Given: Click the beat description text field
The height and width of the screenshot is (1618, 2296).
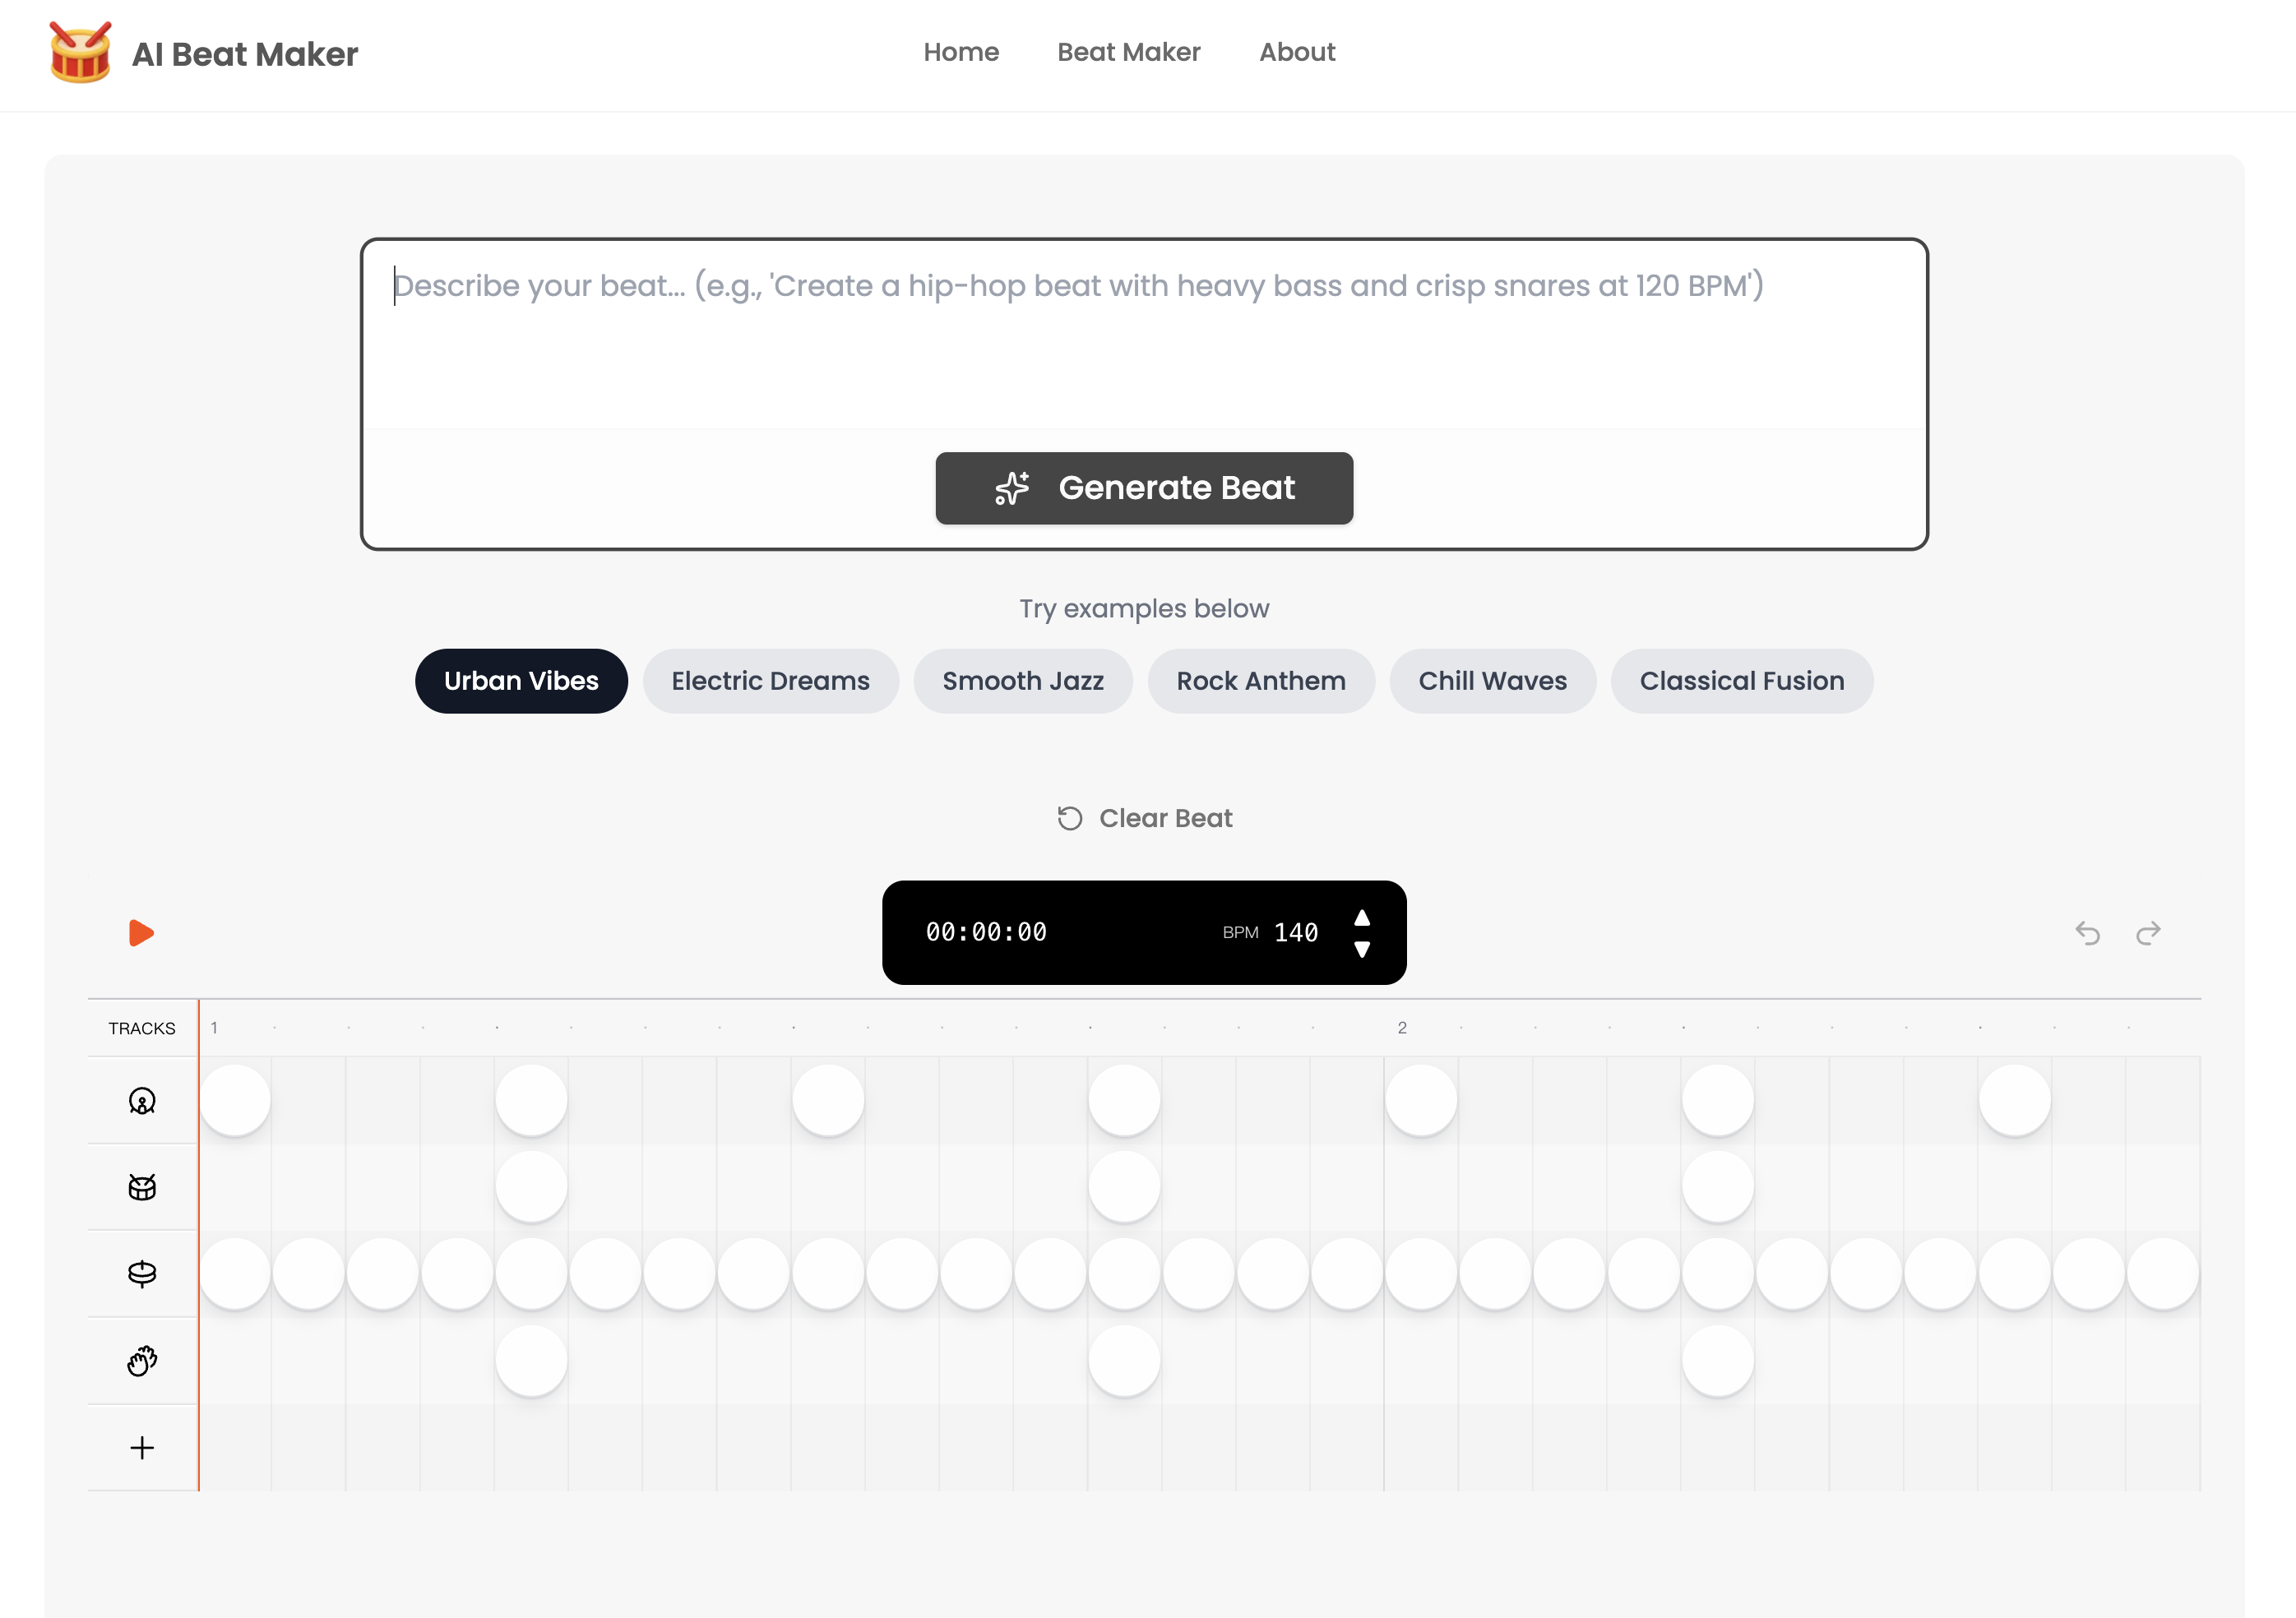Looking at the screenshot, I should (1144, 330).
